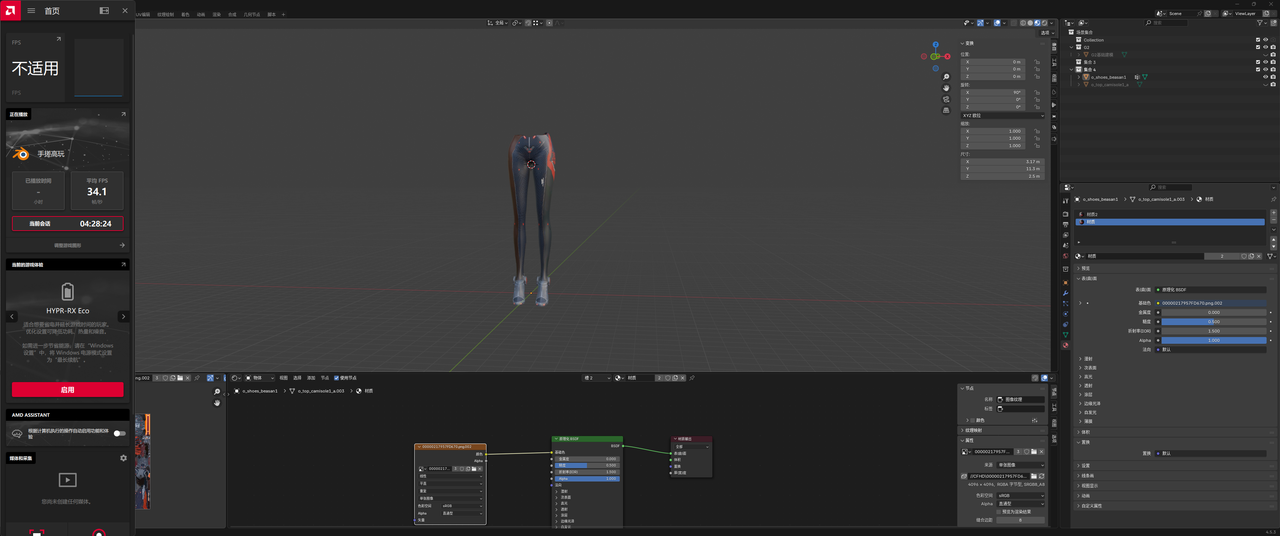This screenshot has width=1280, height=536.
Task: Add a new material slot with plus
Action: (x=1272, y=214)
